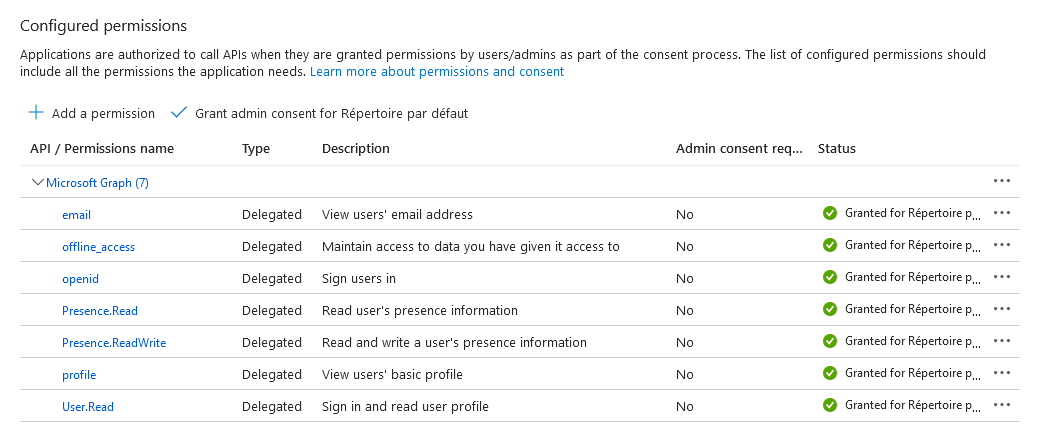
Task: Open Learn more about permissions and consent
Action: (437, 72)
